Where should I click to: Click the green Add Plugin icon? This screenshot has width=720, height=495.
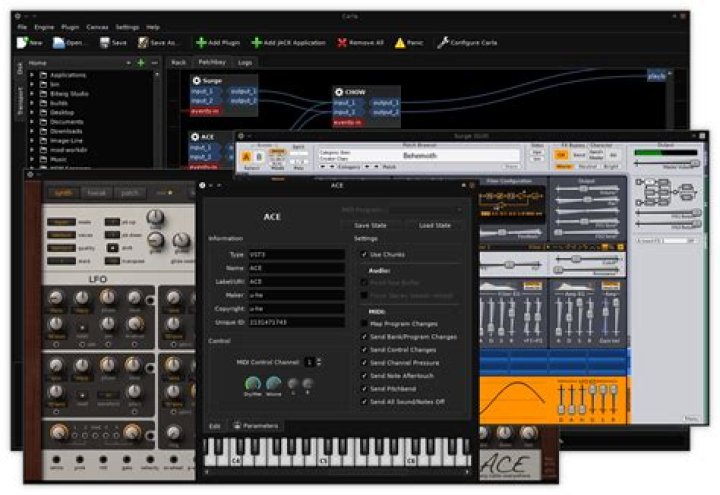201,43
